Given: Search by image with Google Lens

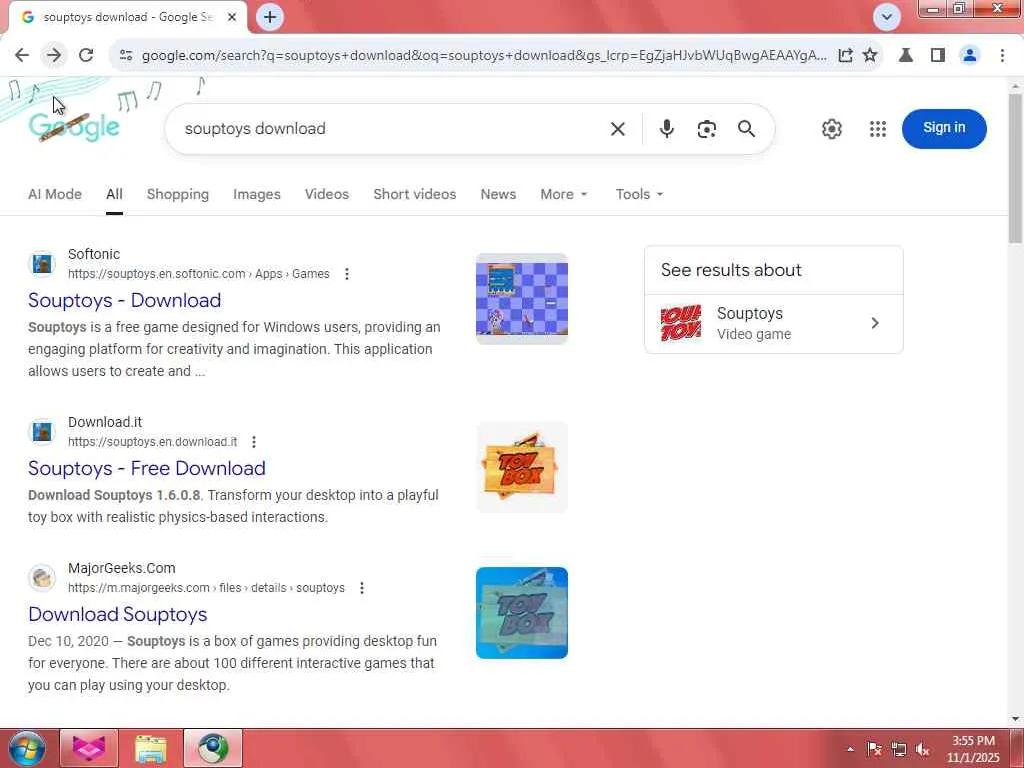Looking at the screenshot, I should click(707, 129).
